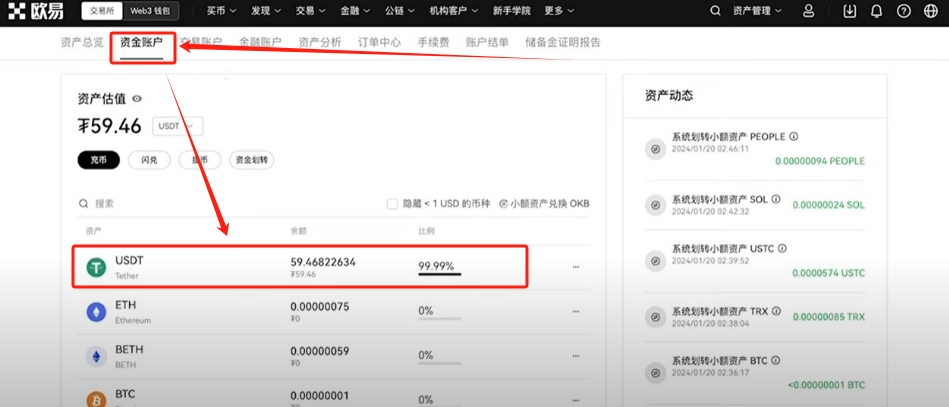Screen dimensions: 949x407
Task: Toggle asset valuation visibility eye icon
Action: (x=137, y=99)
